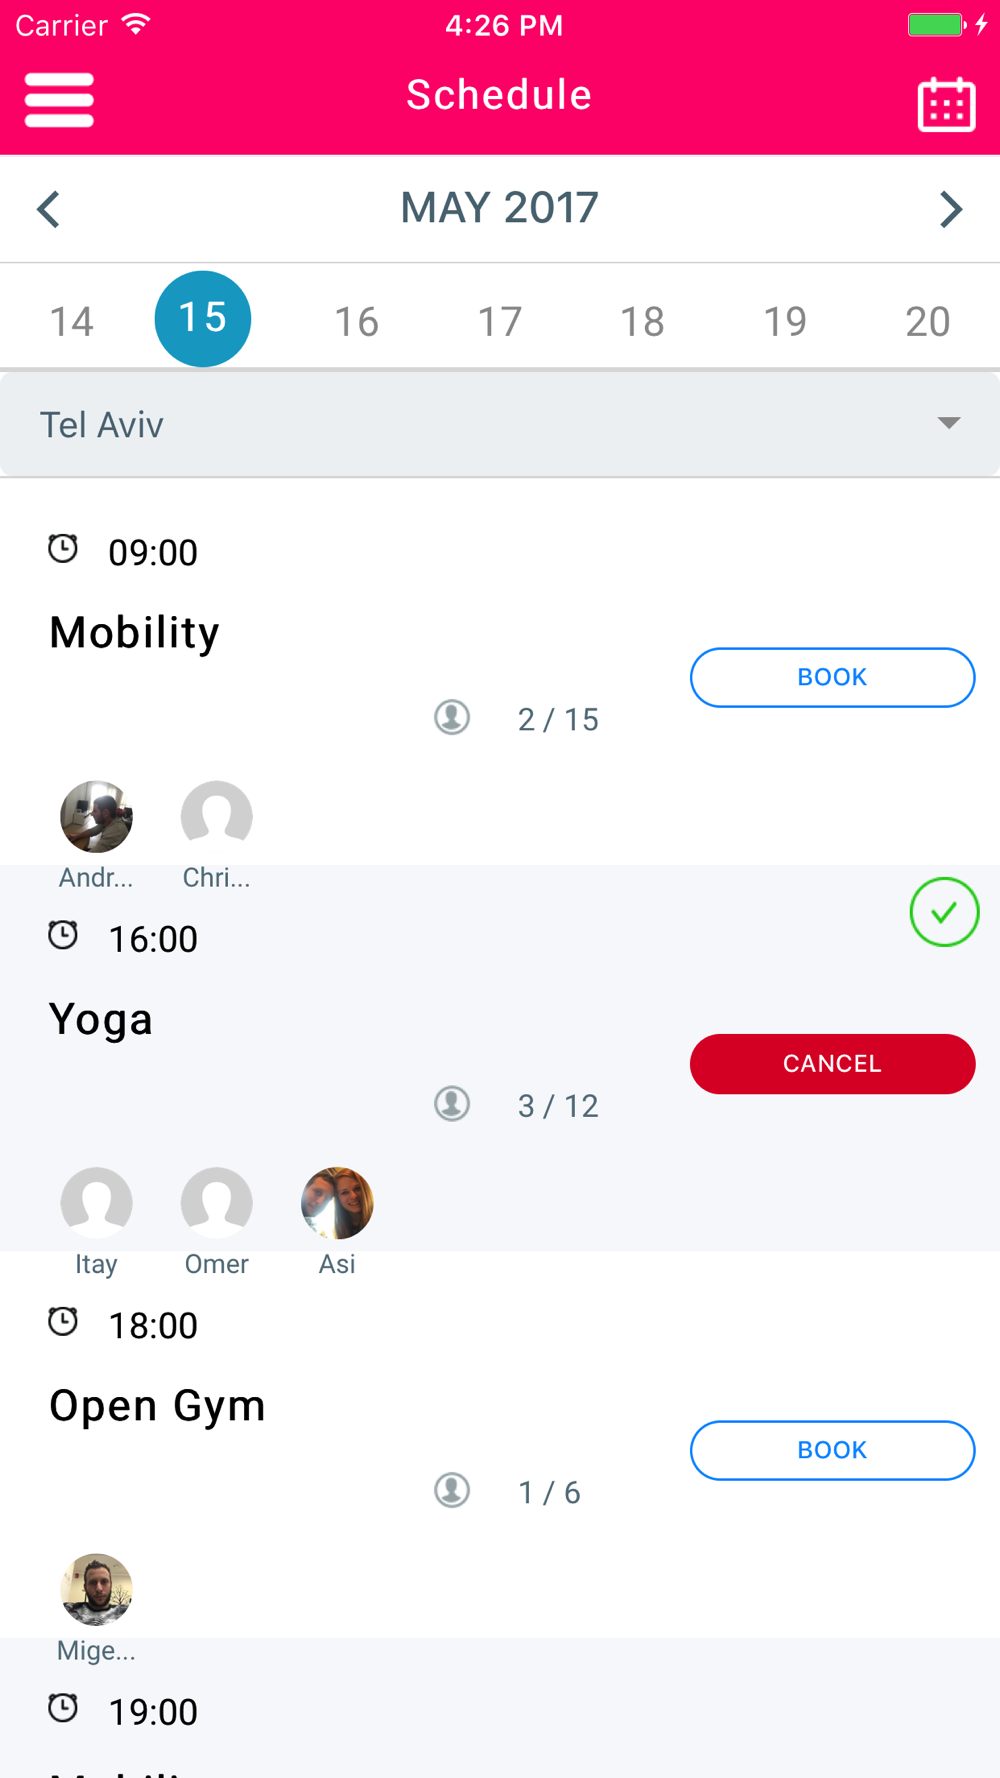Go to the previous month
Screen dimensions: 1000x1778
pos(48,209)
